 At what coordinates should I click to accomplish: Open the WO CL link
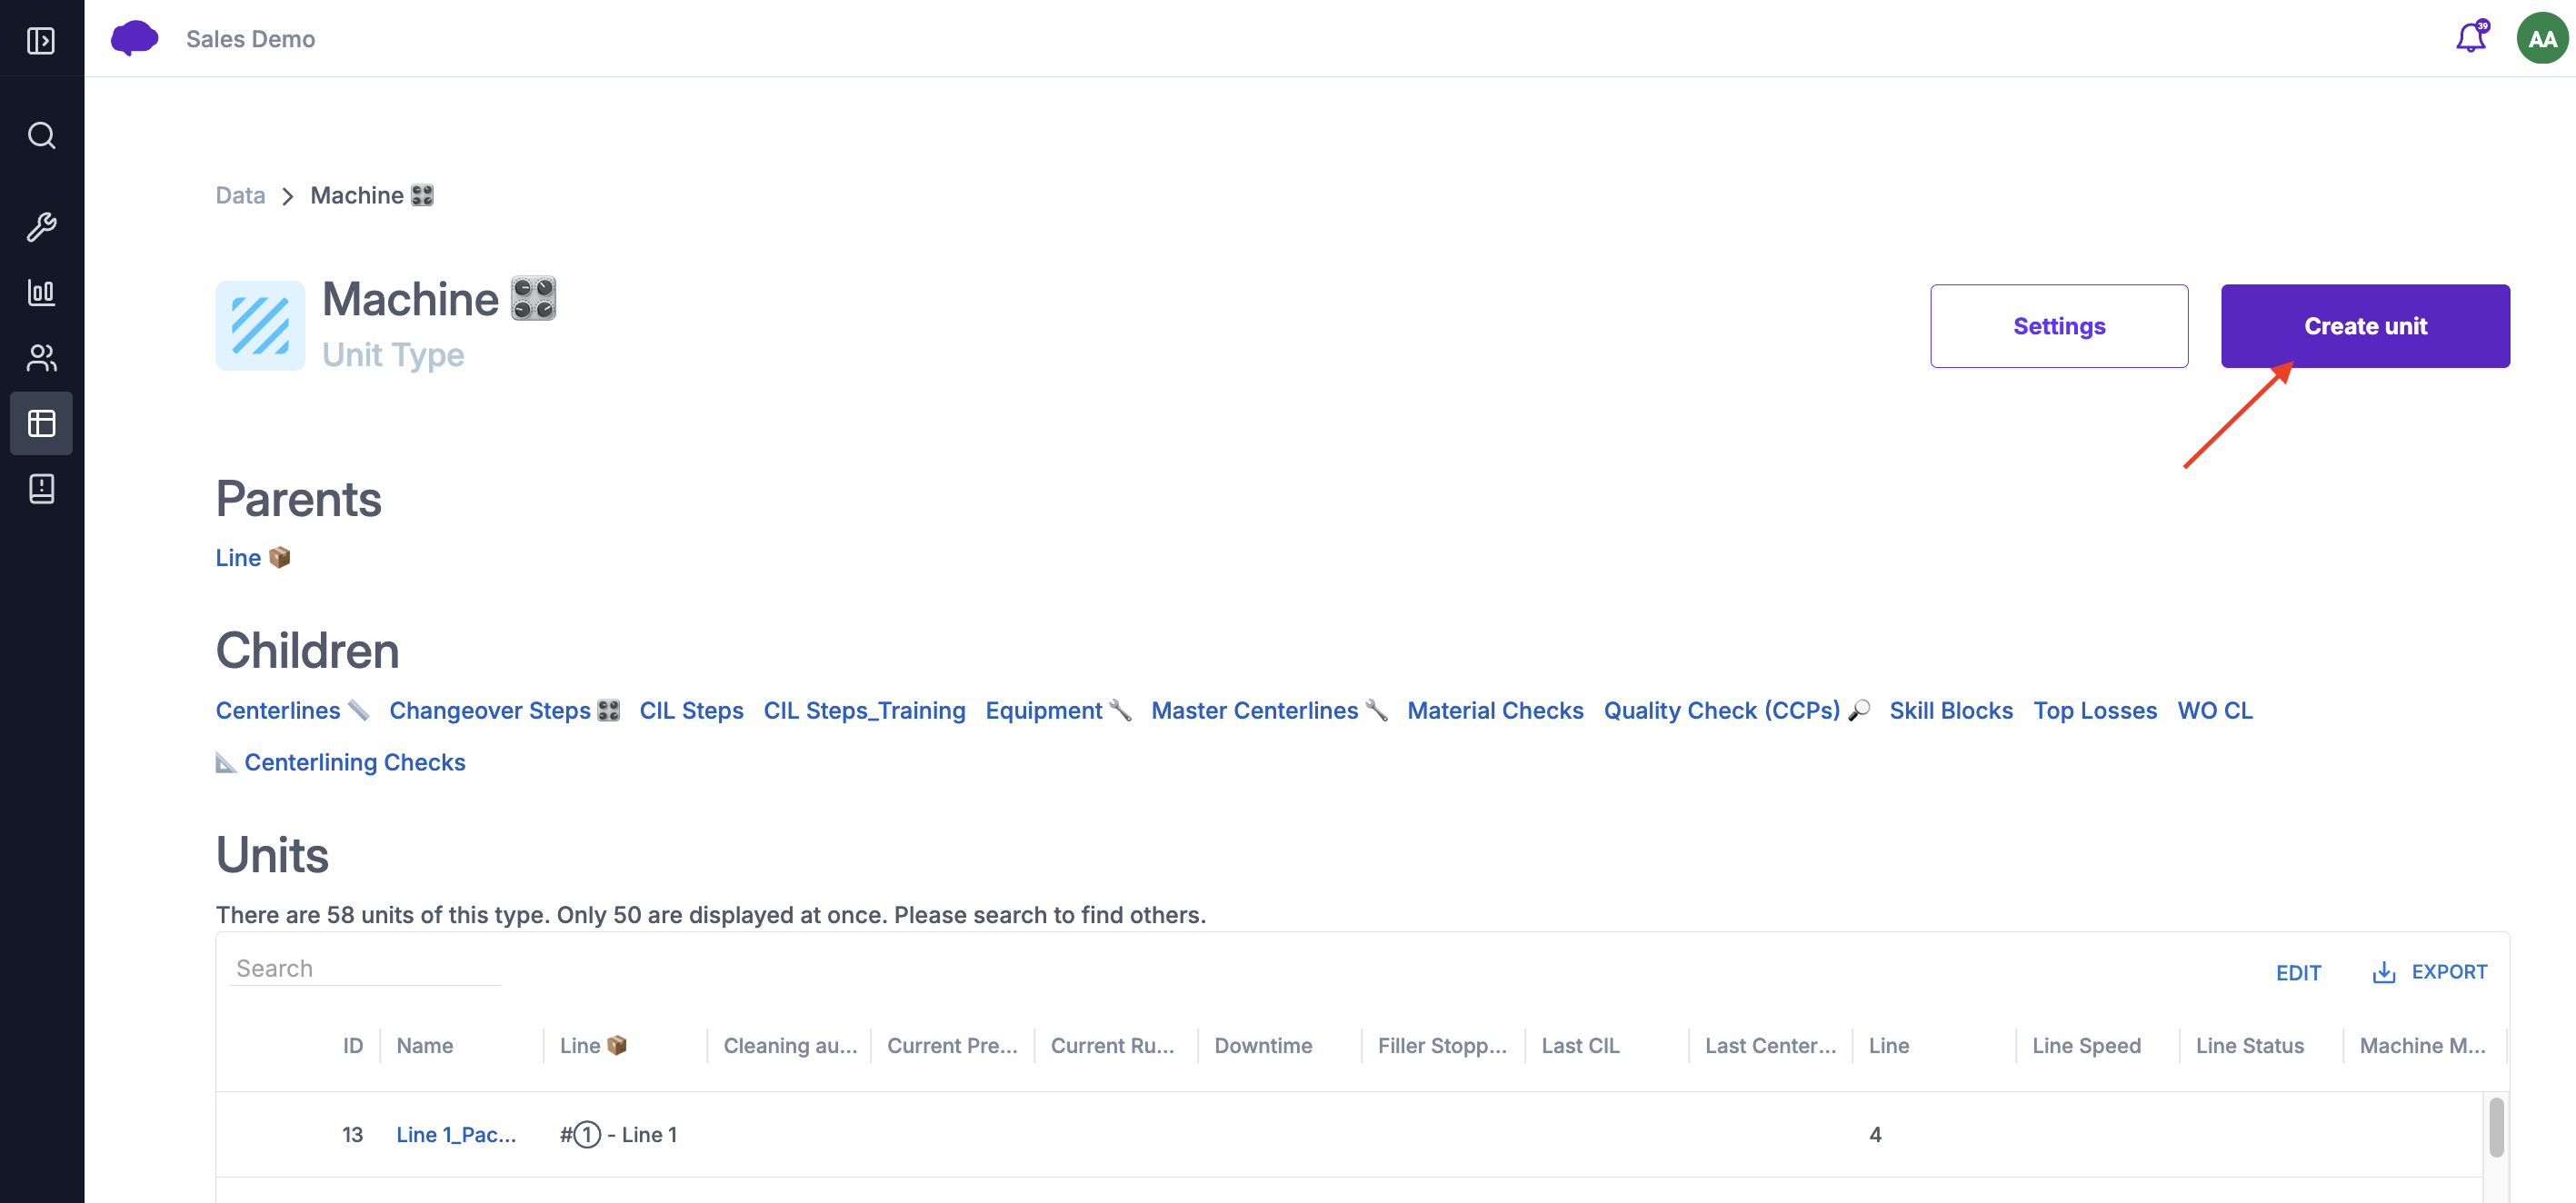pyautogui.click(x=2214, y=710)
